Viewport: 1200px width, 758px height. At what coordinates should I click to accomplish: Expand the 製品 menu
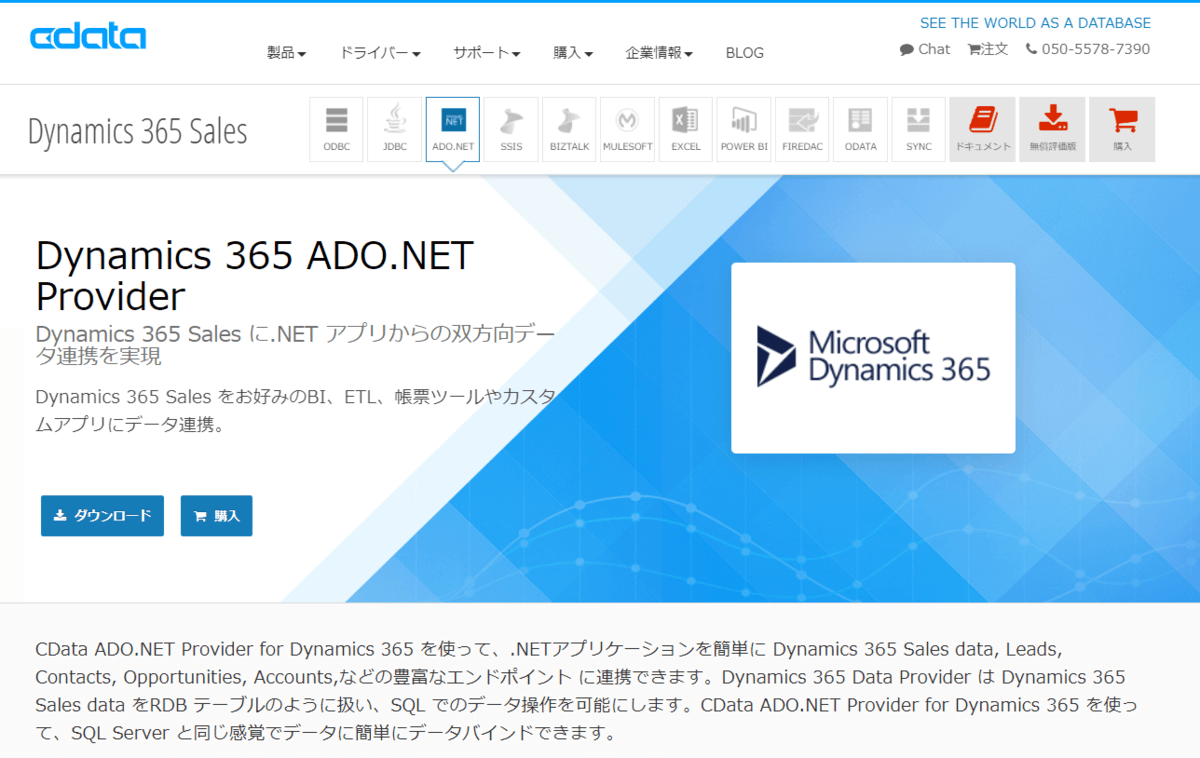pos(286,53)
